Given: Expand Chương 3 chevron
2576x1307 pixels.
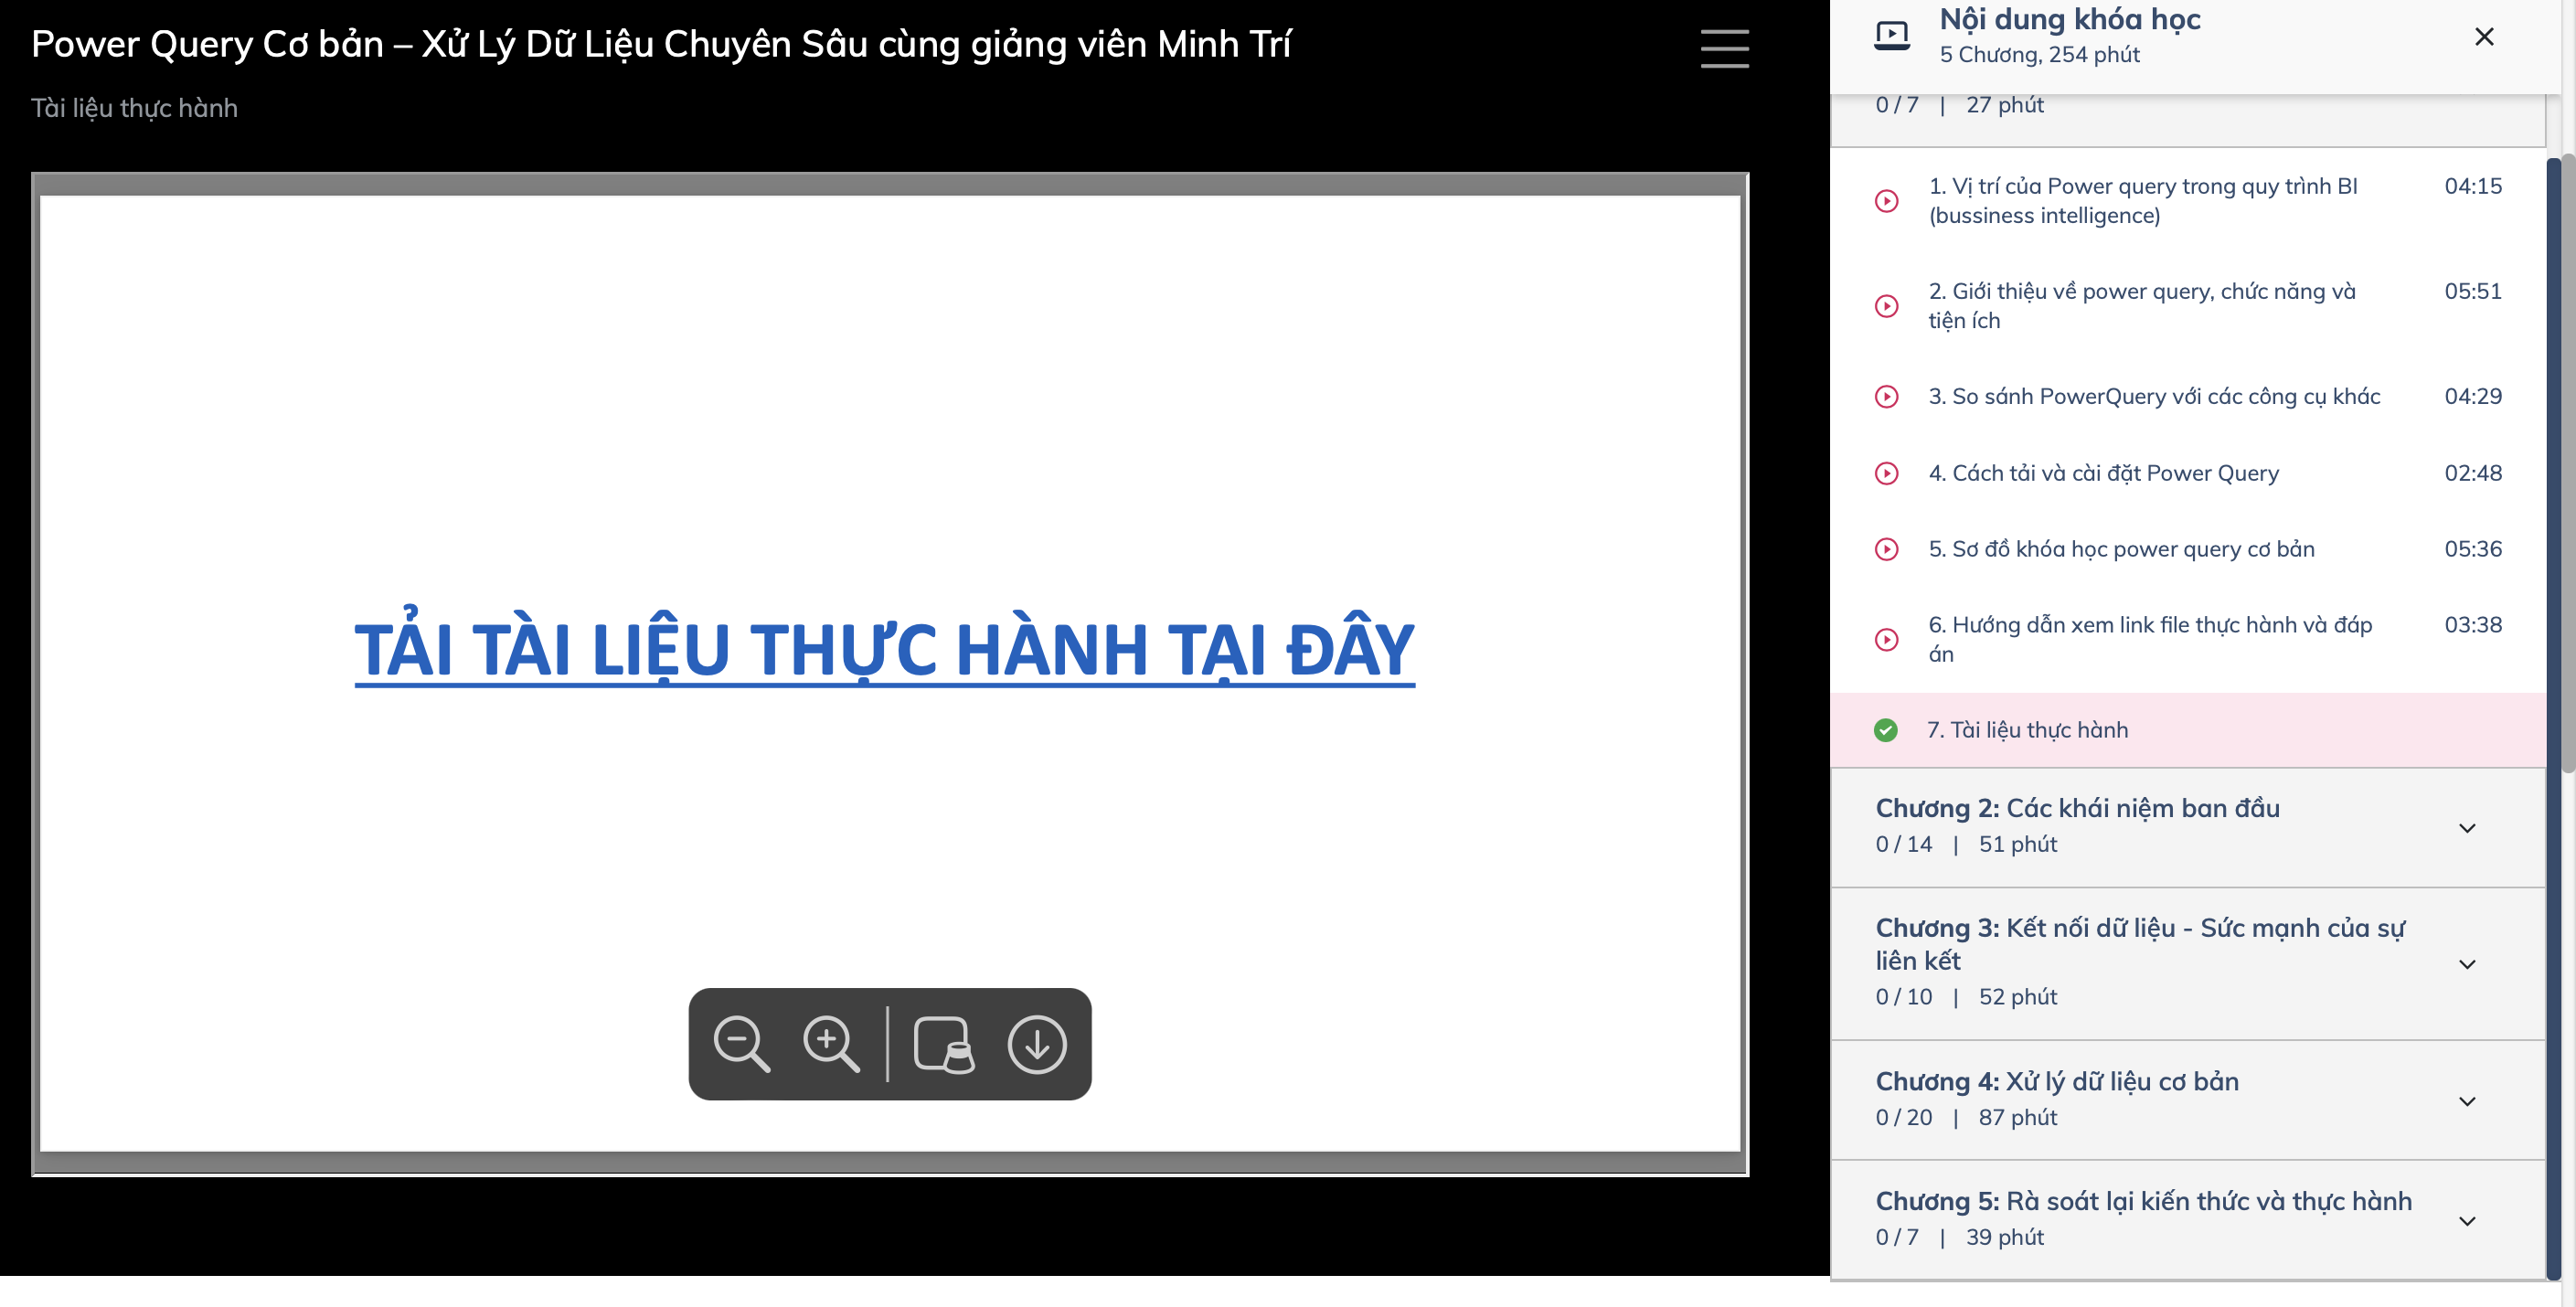Looking at the screenshot, I should (2467, 964).
